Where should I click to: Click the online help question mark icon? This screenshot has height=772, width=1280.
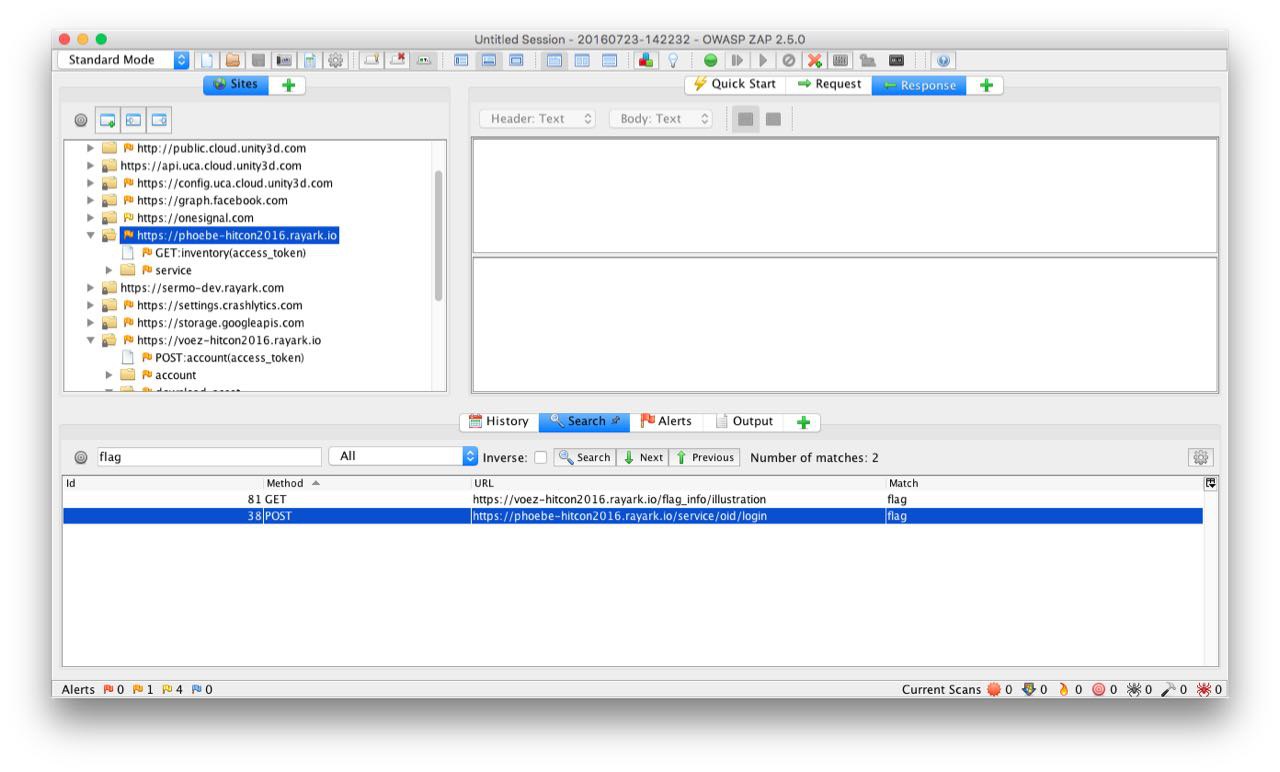(x=942, y=60)
